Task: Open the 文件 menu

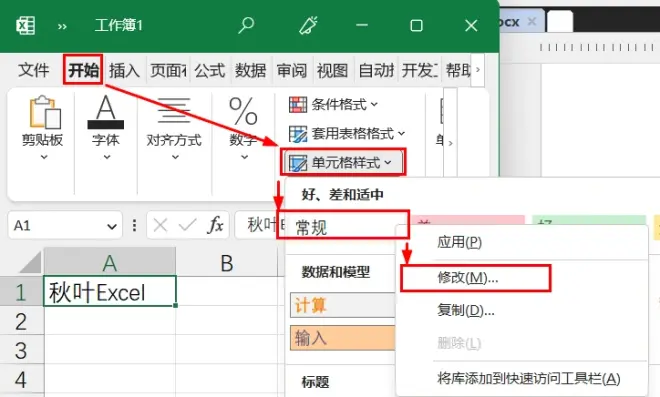Action: [33, 70]
